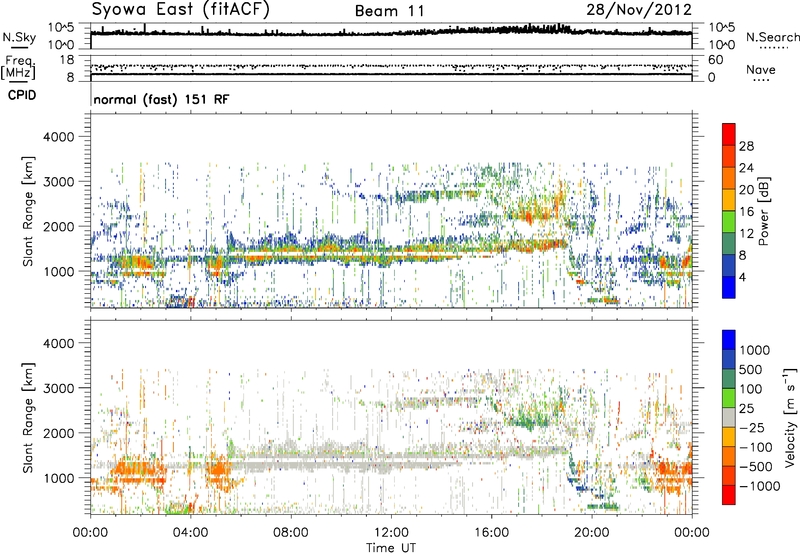The width and height of the screenshot is (800, 554).
Task: Click the velocity colorbar value '1000'
Action: (x=754, y=350)
